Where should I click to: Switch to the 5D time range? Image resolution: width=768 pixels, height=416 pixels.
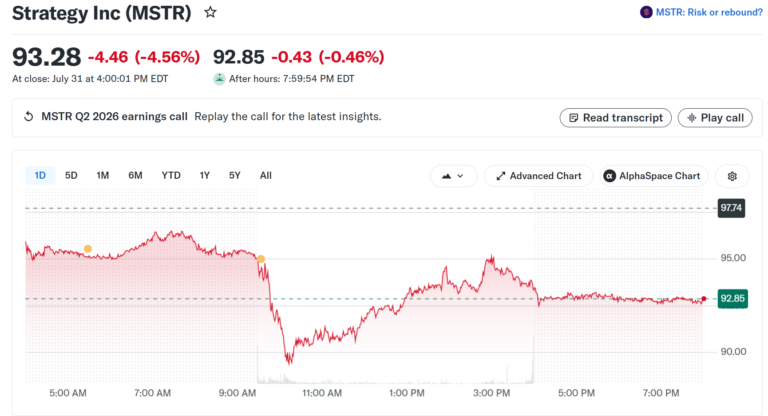point(71,175)
